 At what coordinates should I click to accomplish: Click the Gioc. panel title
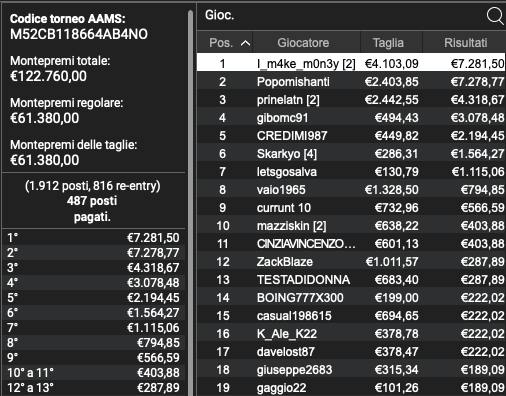[220, 15]
